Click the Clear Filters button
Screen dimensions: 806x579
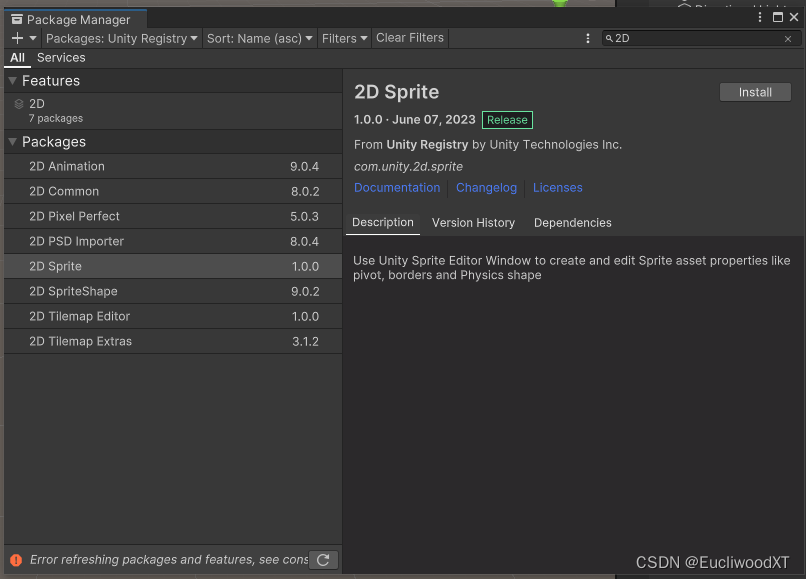(x=410, y=38)
